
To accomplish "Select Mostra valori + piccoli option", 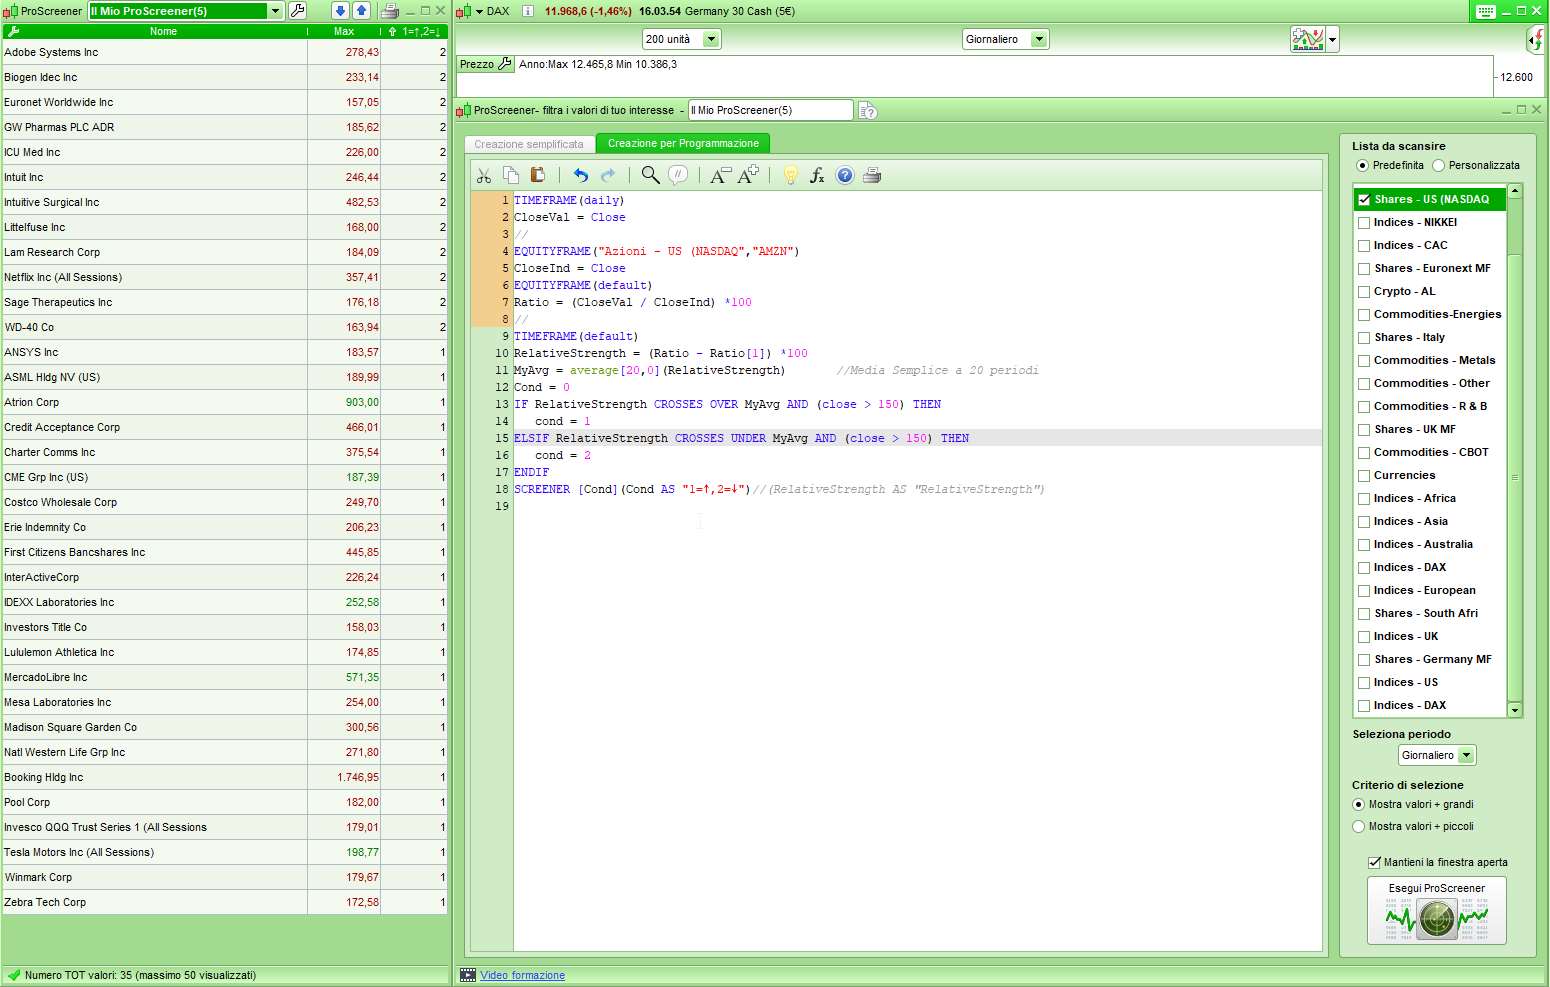I will pyautogui.click(x=1359, y=827).
